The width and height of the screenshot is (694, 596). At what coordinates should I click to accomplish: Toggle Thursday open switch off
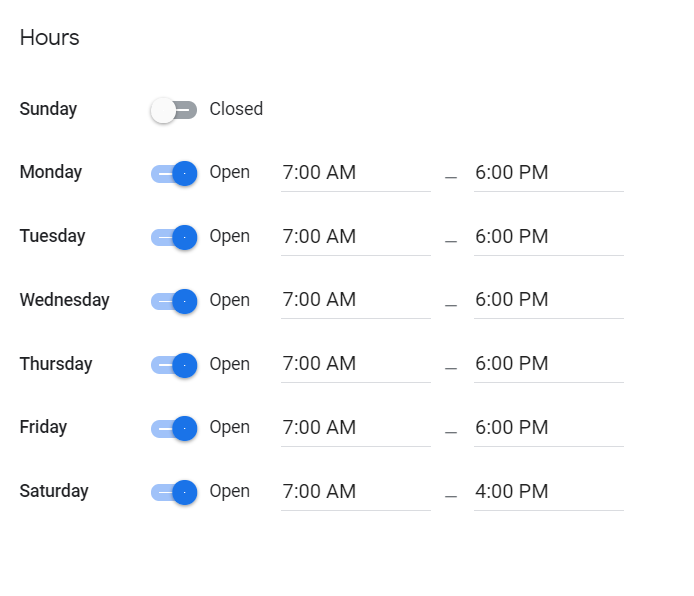pos(174,365)
